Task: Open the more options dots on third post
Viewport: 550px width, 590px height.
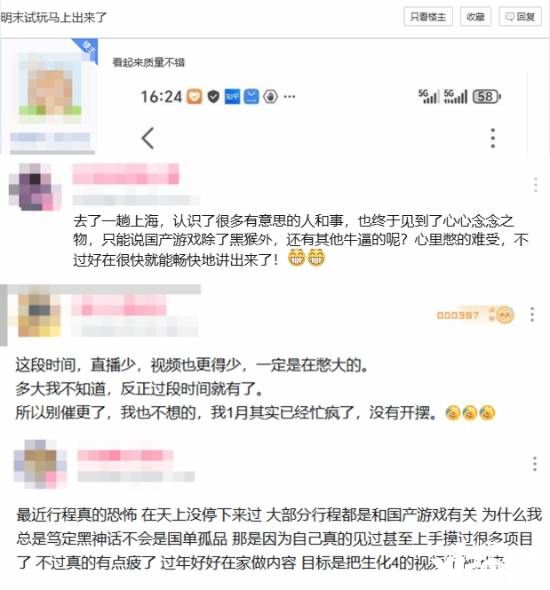Action: [x=535, y=464]
